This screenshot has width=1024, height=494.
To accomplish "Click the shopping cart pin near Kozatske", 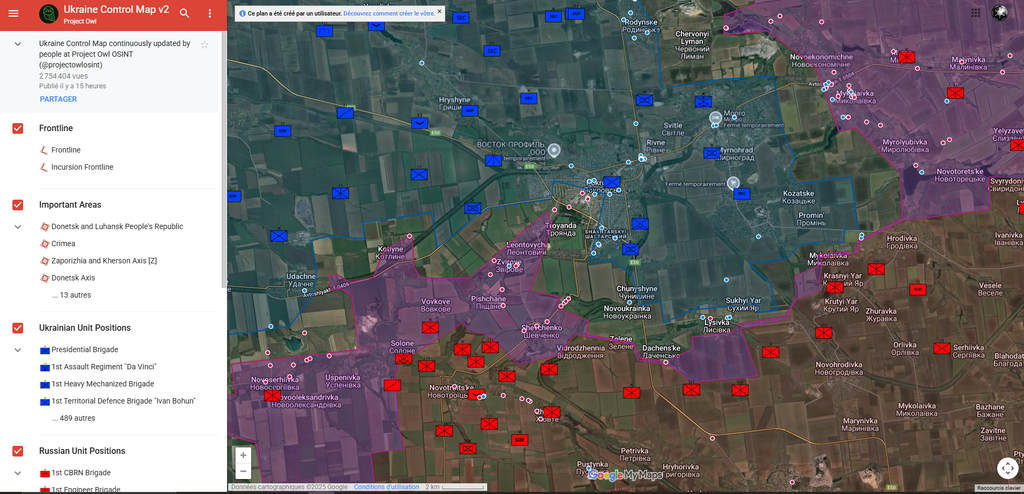I will [x=733, y=182].
